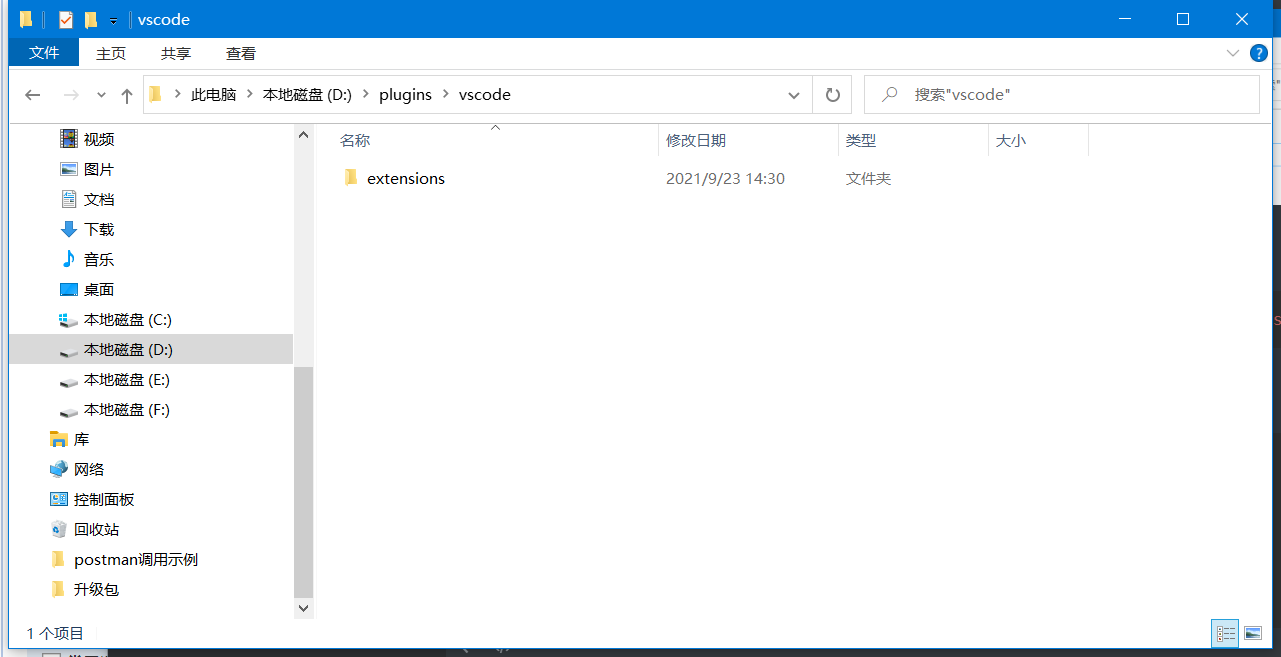The height and width of the screenshot is (657, 1281).
Task: Open the Quick Access toolbar dropdown
Action: coord(112,19)
